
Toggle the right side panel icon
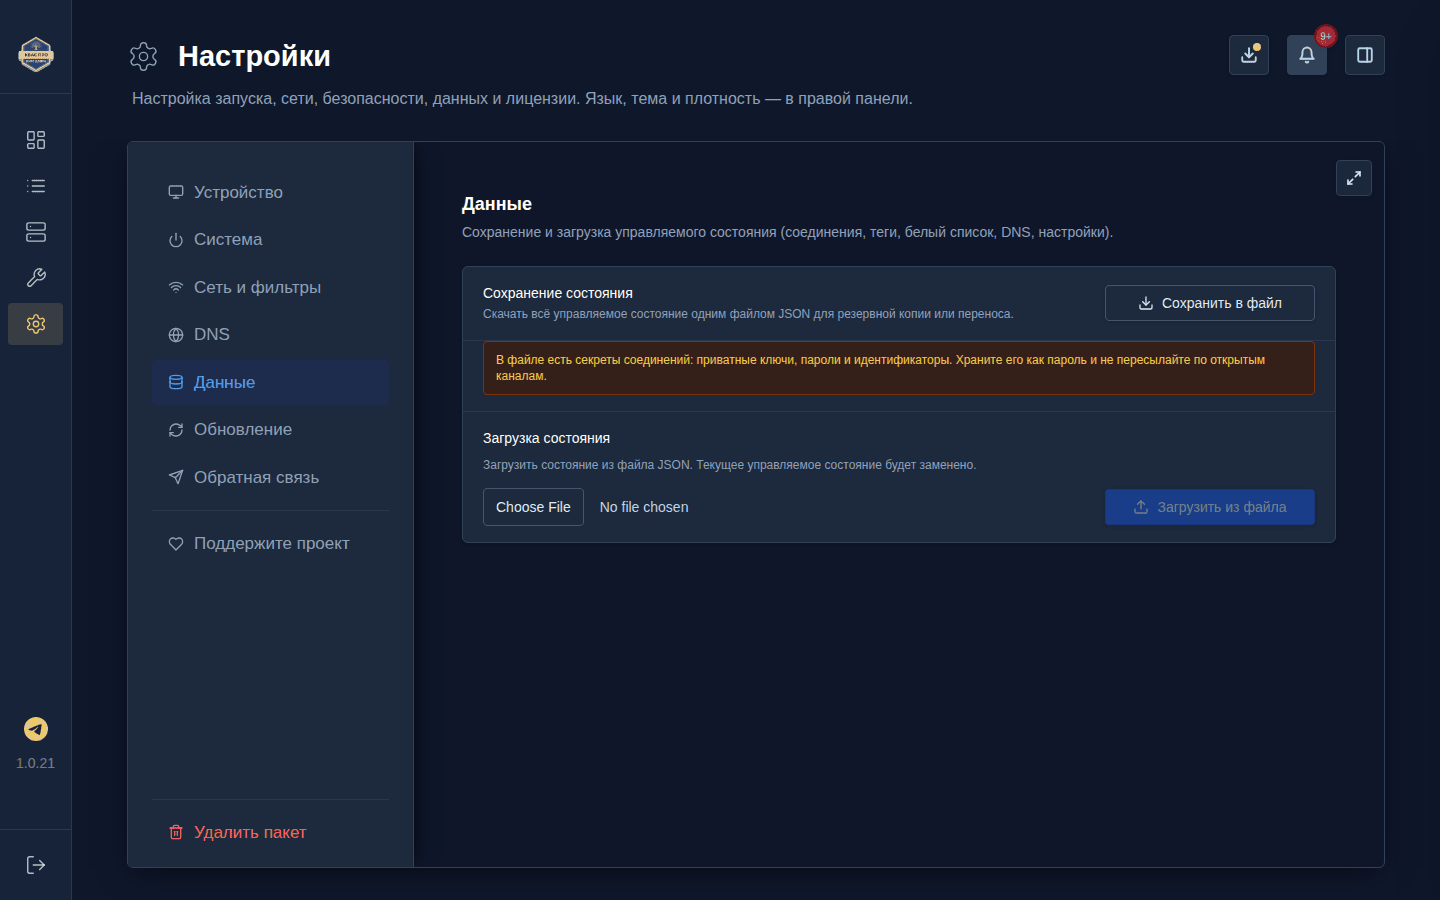pos(1365,55)
